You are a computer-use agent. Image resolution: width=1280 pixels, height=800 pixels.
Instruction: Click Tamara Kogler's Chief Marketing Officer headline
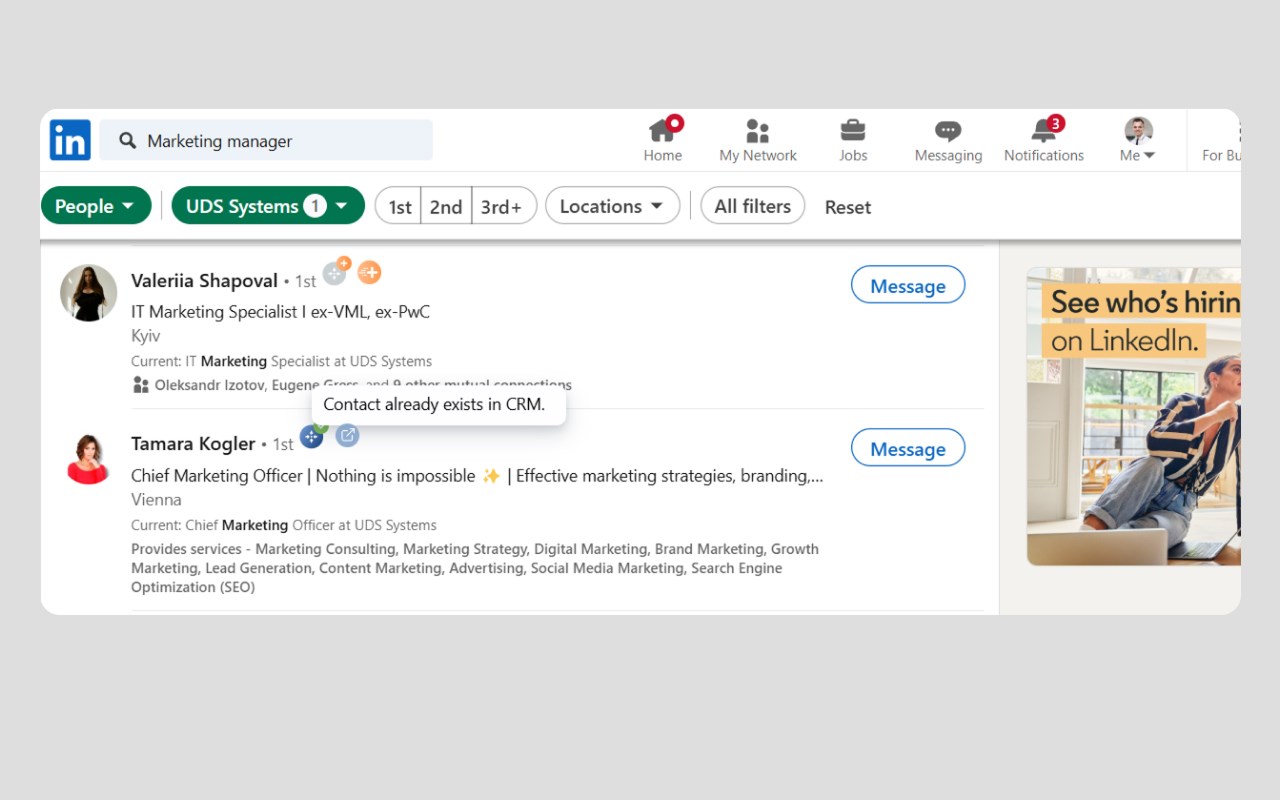click(x=477, y=476)
